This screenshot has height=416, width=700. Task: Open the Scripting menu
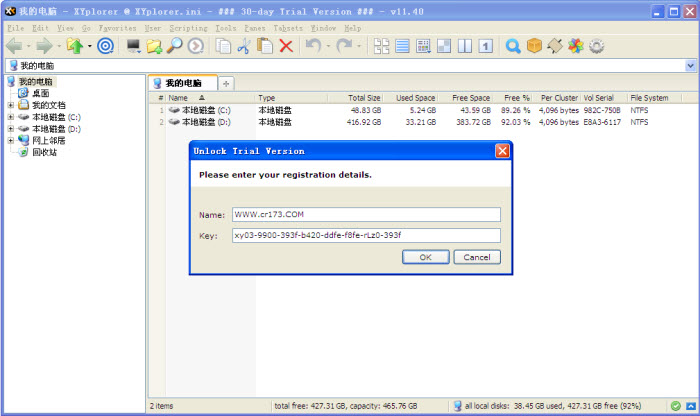[188, 28]
